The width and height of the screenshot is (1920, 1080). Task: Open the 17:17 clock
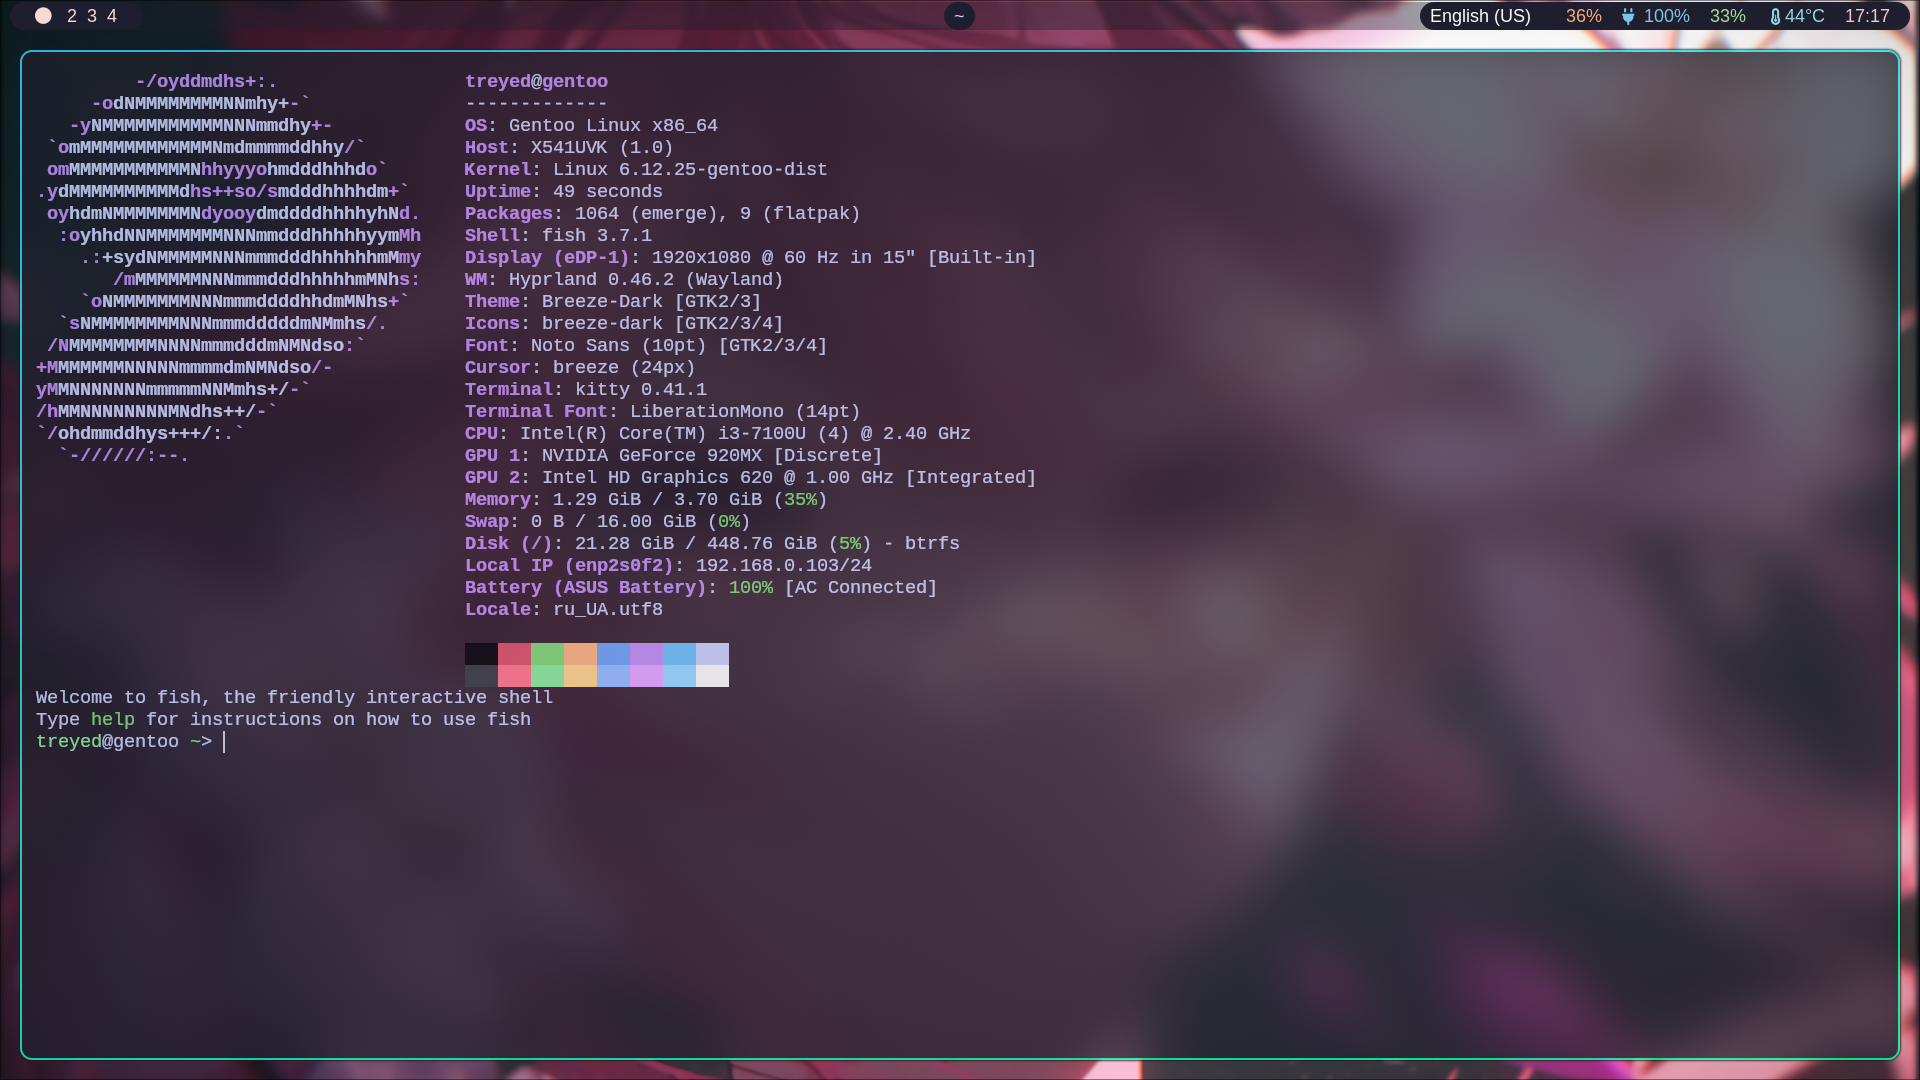pyautogui.click(x=1866, y=16)
